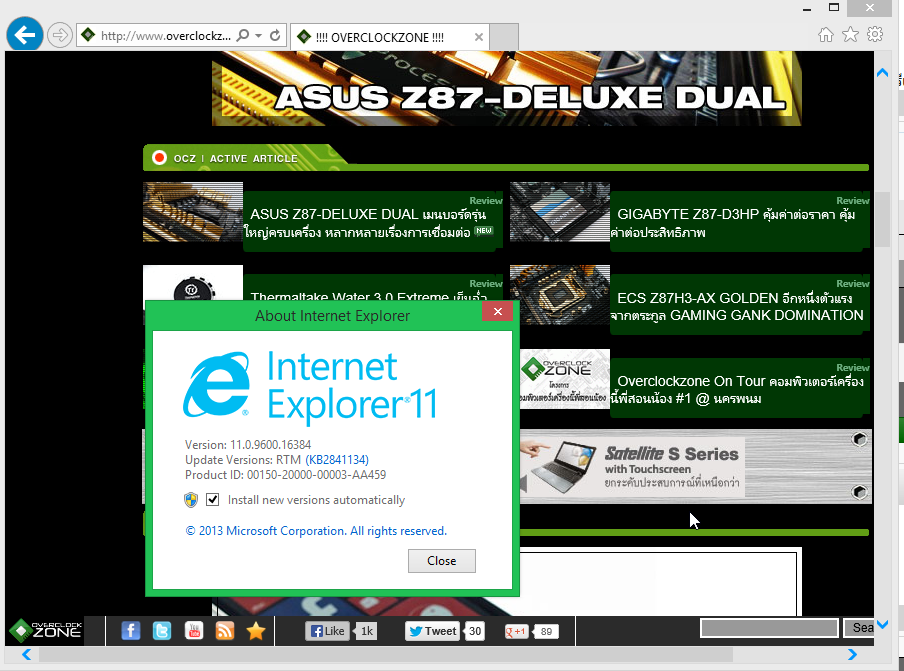The width and height of the screenshot is (904, 671).
Task: Click the gold star favorite icon
Action: point(256,631)
